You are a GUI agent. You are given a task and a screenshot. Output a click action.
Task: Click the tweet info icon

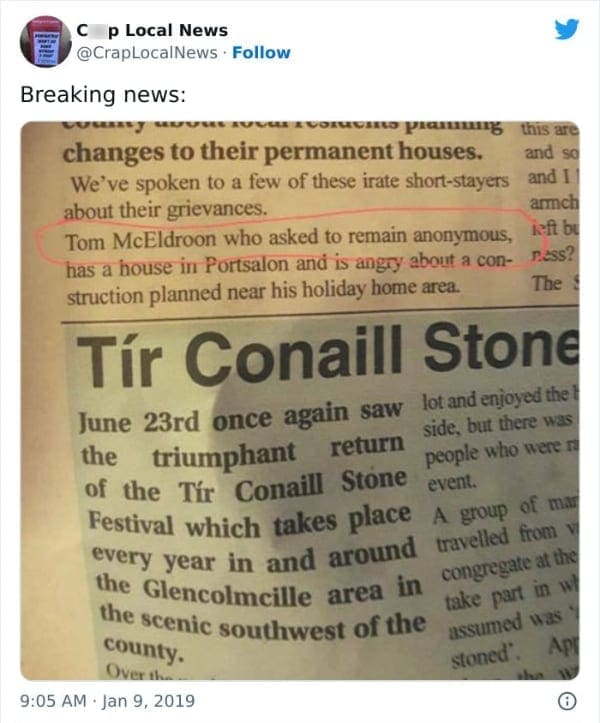tap(569, 701)
